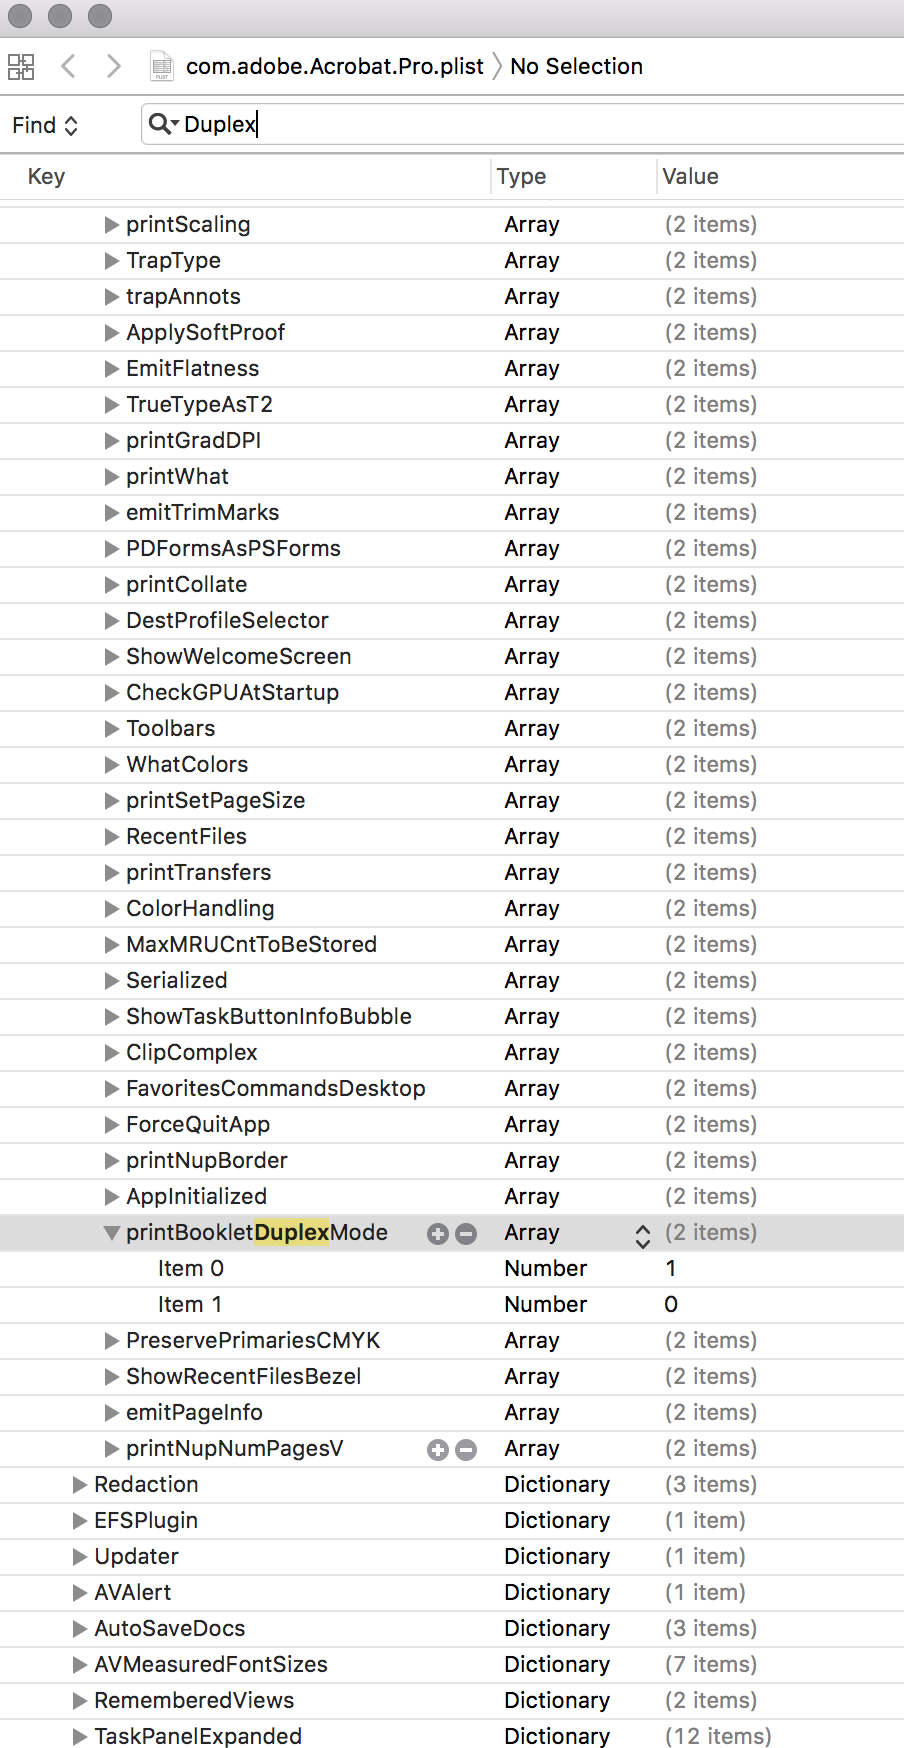Open the related items grid icon
Screen dimensions: 904x1748
[21, 67]
